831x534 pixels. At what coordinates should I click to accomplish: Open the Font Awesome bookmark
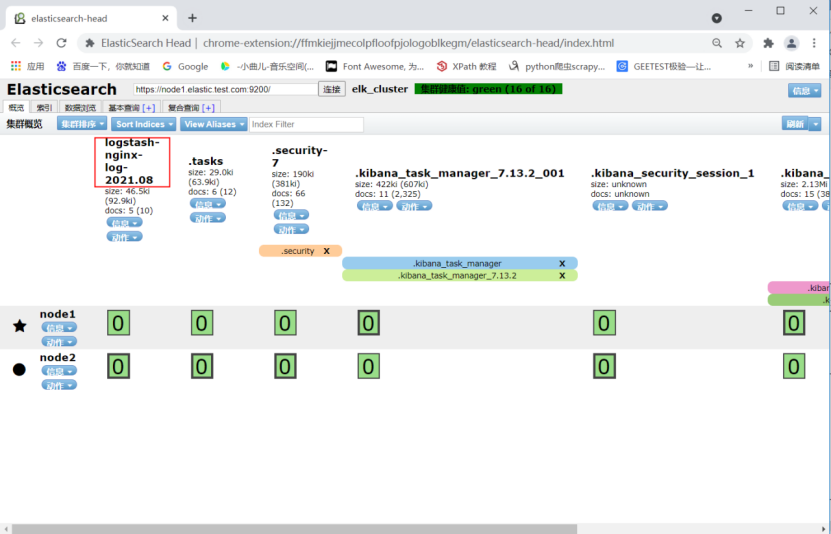click(x=375, y=66)
